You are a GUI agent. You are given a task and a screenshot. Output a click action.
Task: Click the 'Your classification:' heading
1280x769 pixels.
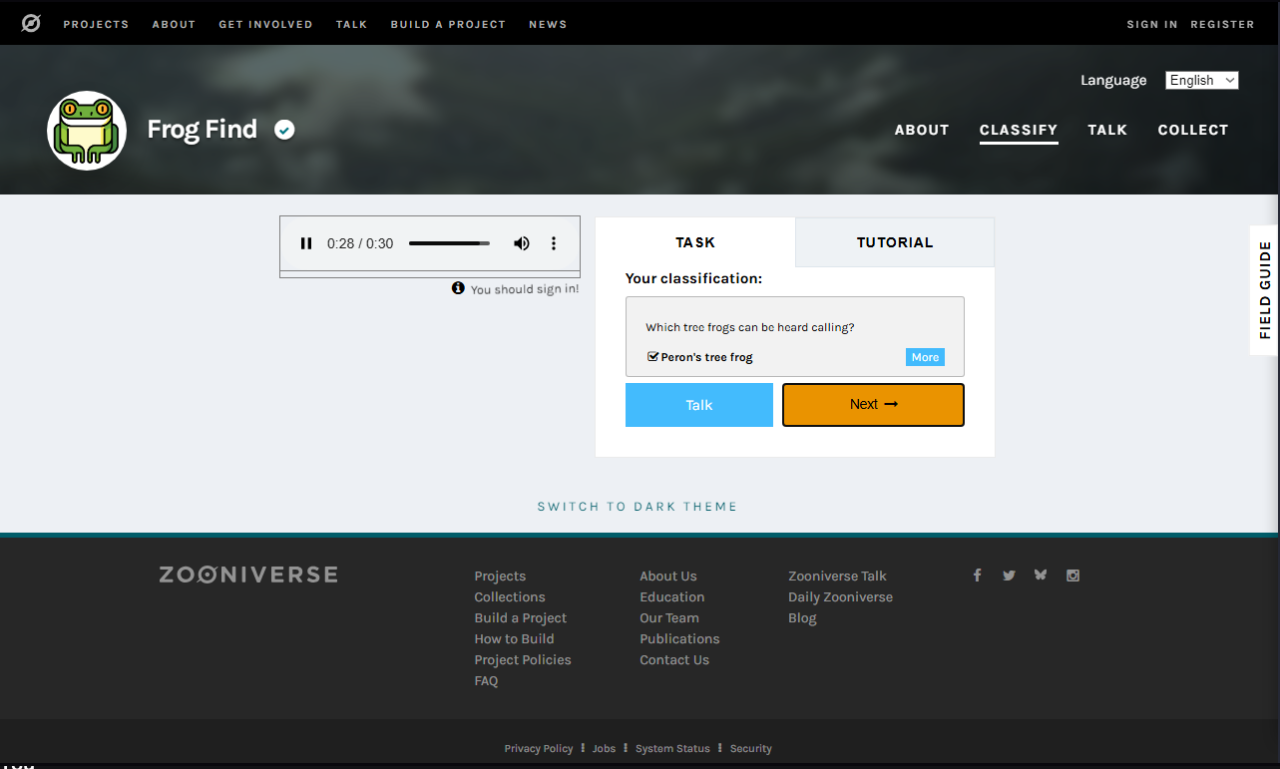click(x=694, y=279)
